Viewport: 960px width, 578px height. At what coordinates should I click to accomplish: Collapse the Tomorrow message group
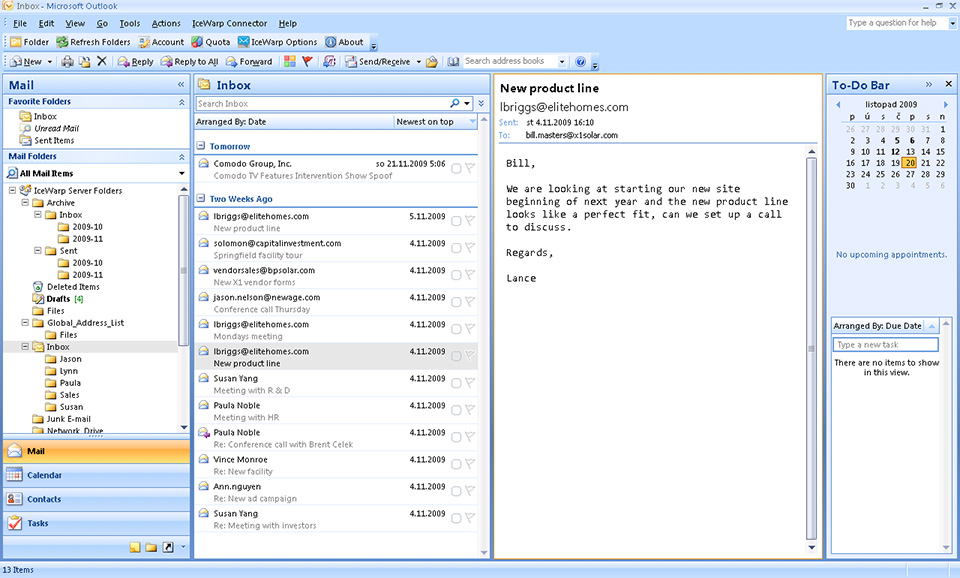click(201, 147)
